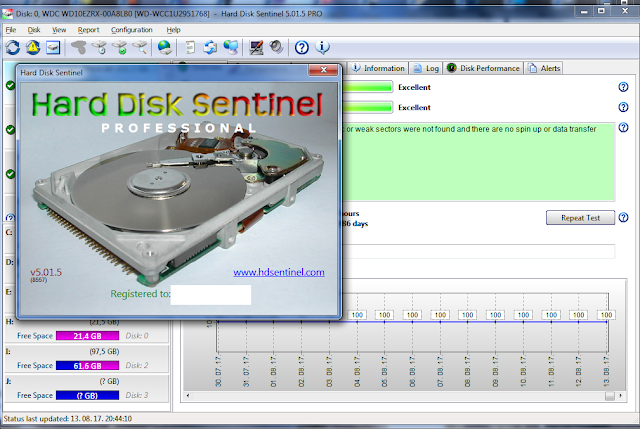Click the blue framed hard disk icon

click(x=53, y=48)
